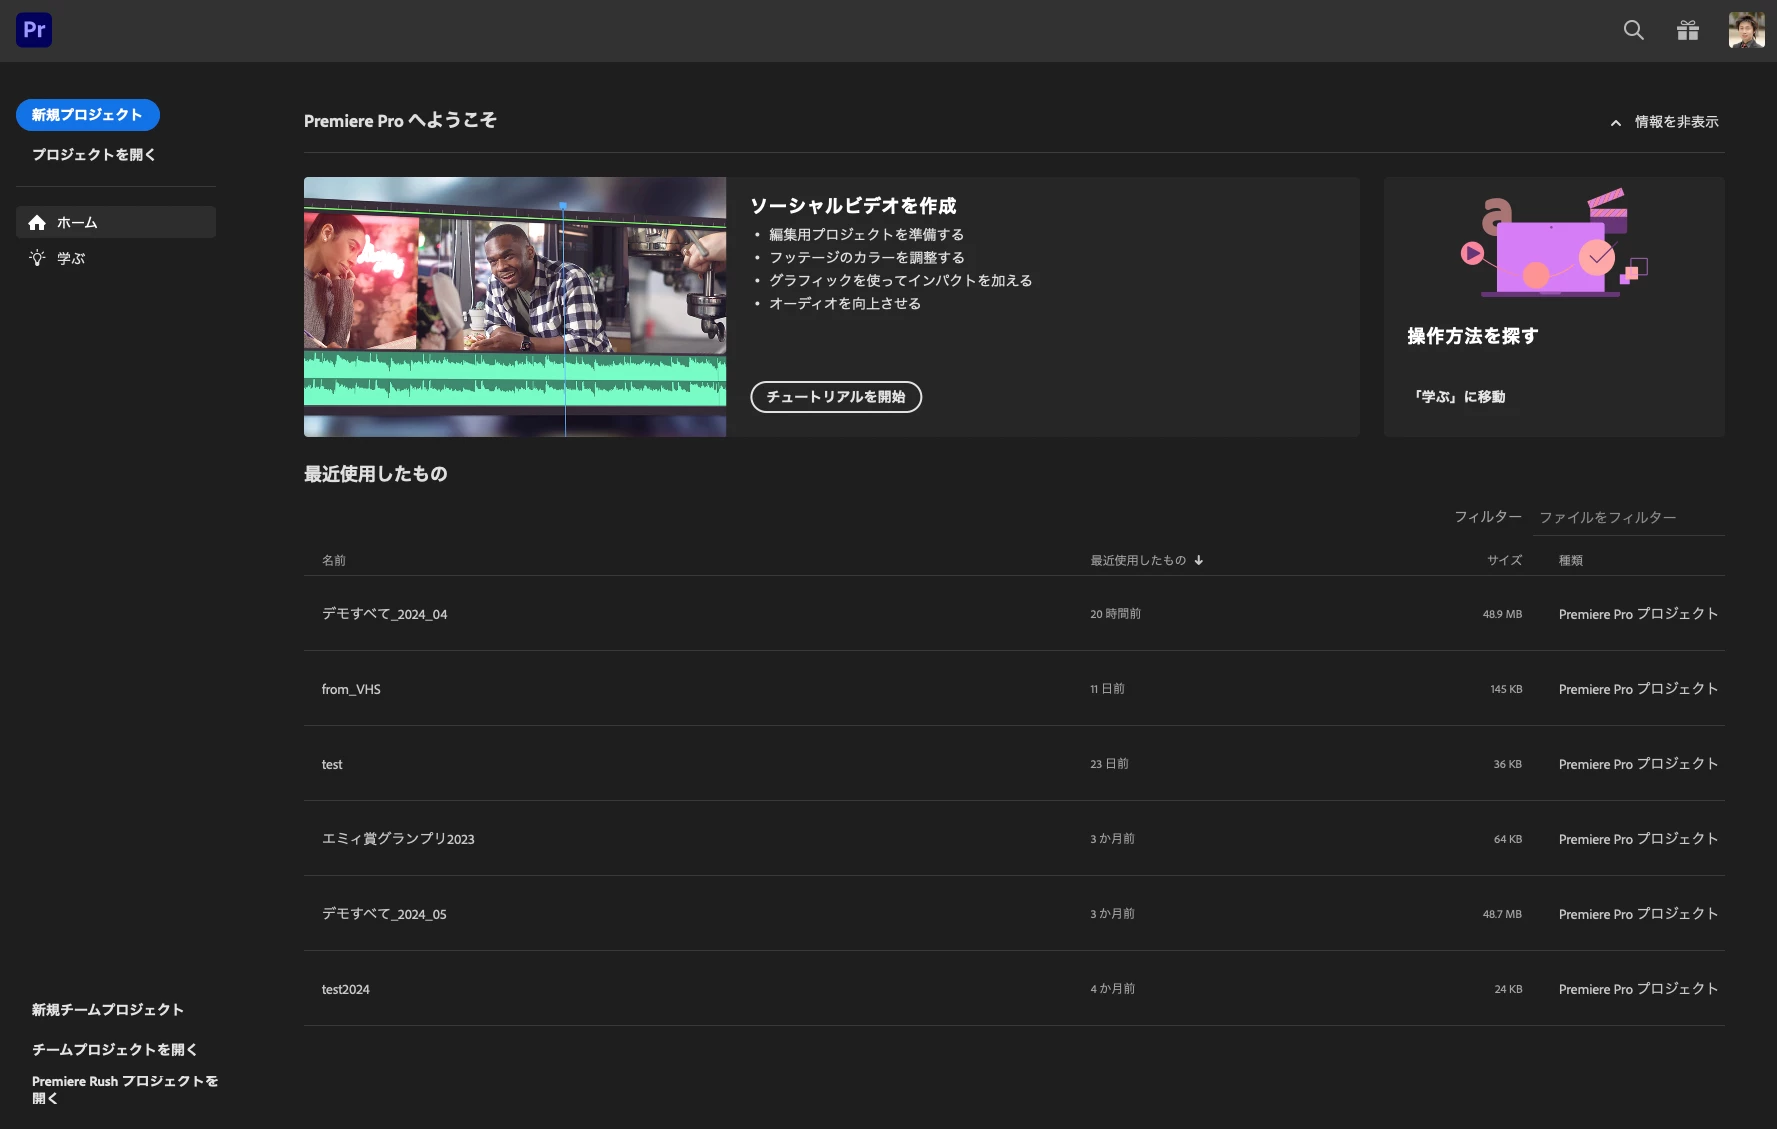Screen dimensions: 1777x1129
Task: Click the home icon beside ホーム
Action: pyautogui.click(x=37, y=222)
